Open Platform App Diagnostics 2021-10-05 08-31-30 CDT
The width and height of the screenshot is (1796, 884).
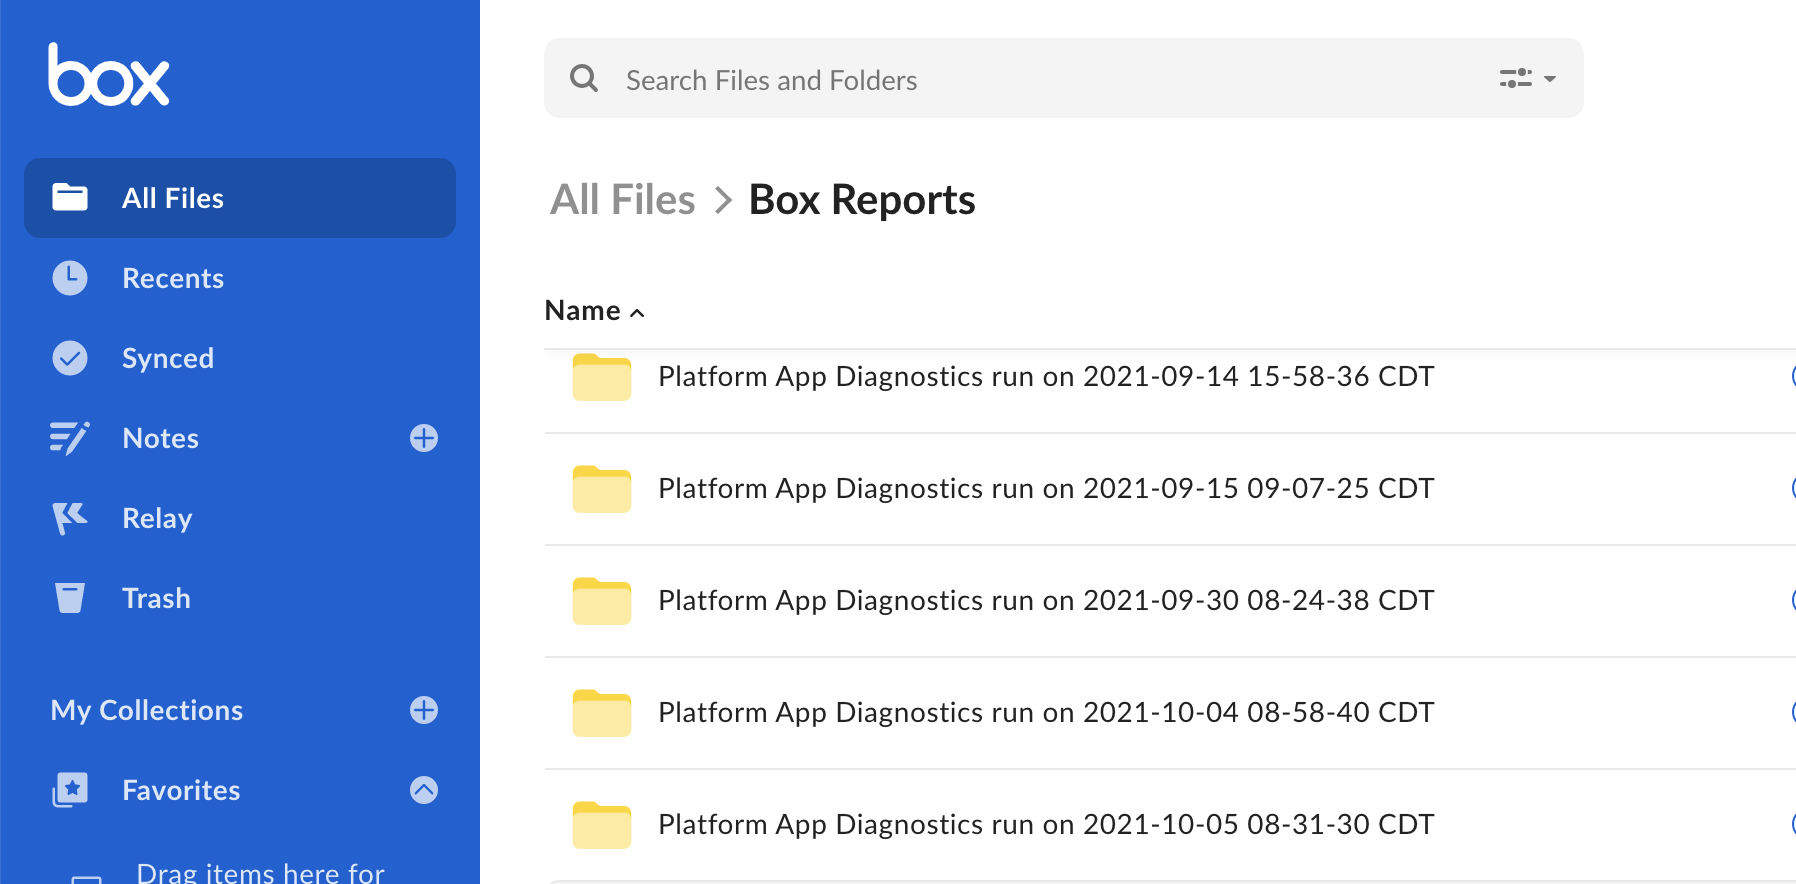point(1046,825)
